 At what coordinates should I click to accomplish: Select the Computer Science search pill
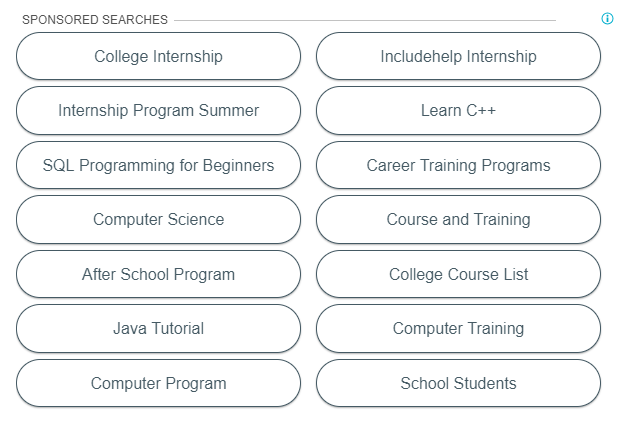[159, 219]
